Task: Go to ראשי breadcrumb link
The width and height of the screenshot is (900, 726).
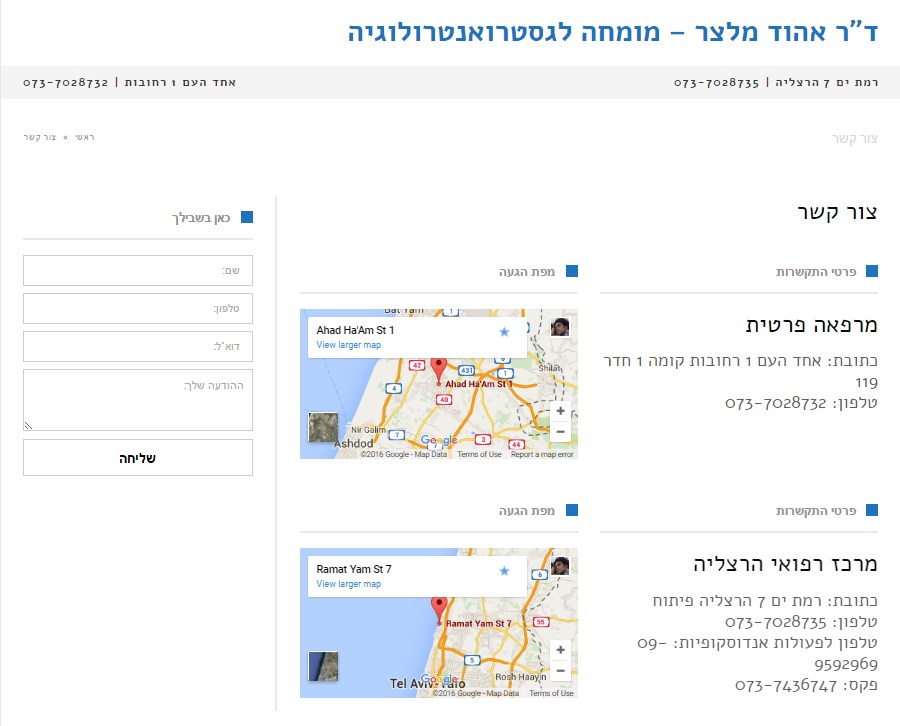Action: pyautogui.click(x=84, y=137)
